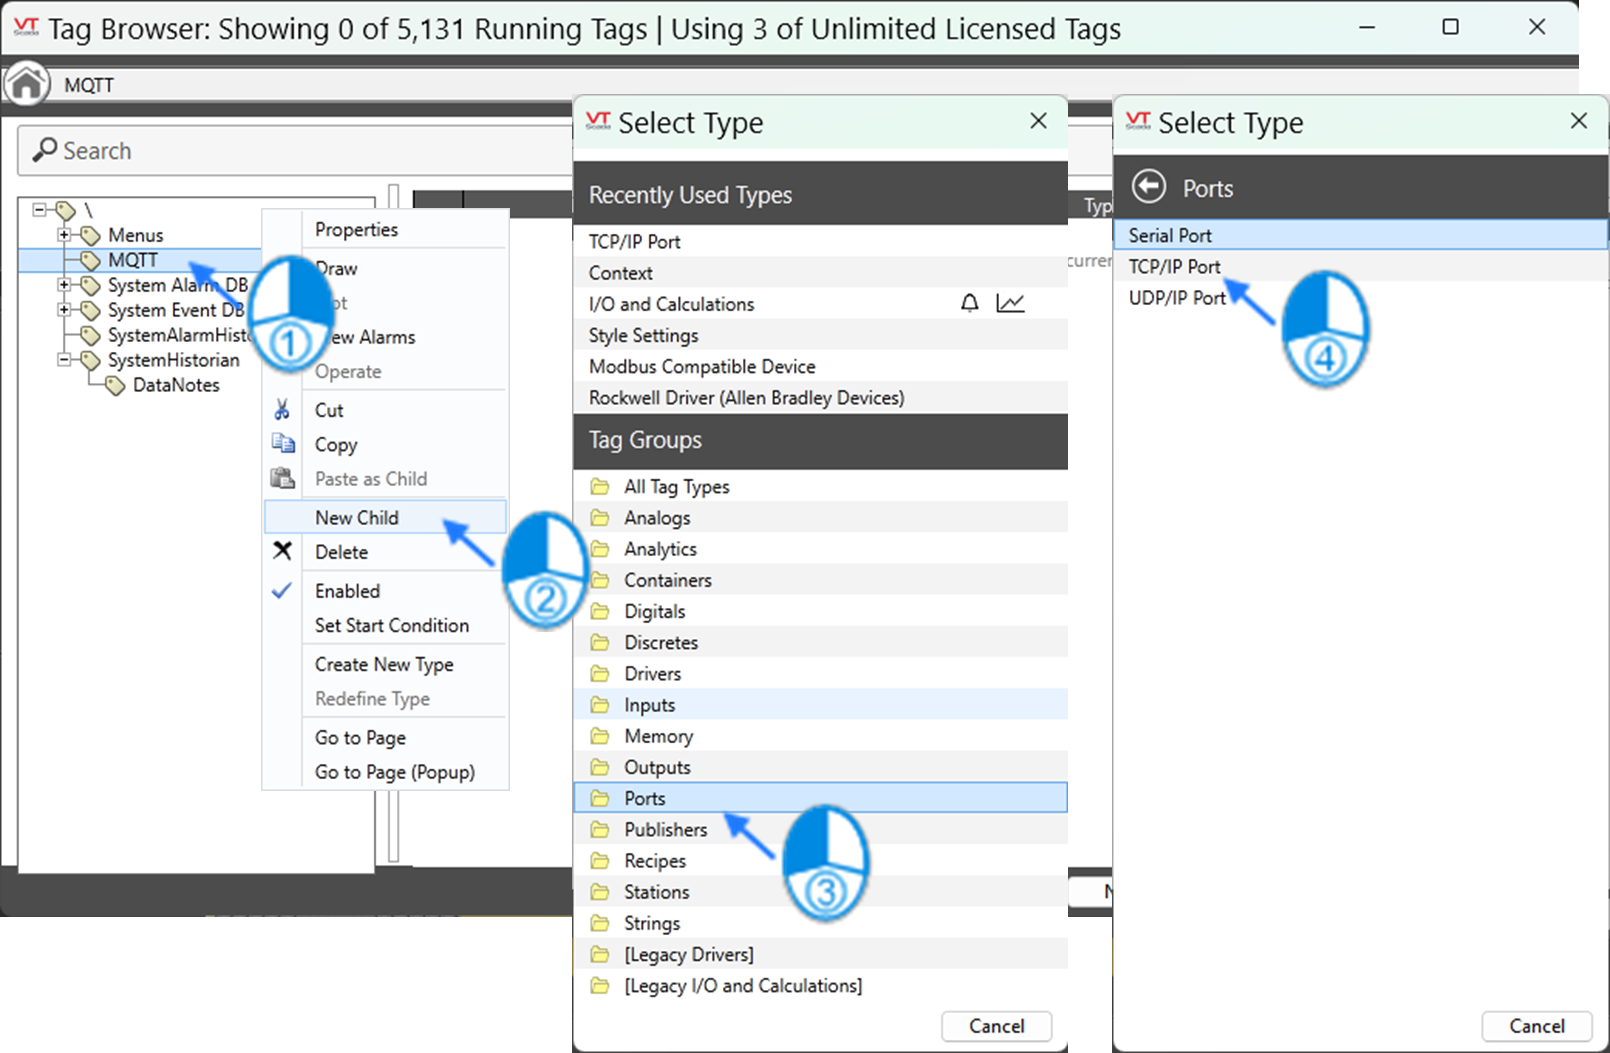Click the Copy icon in the context menu
Viewport: 1610px width, 1053px height.
283,443
